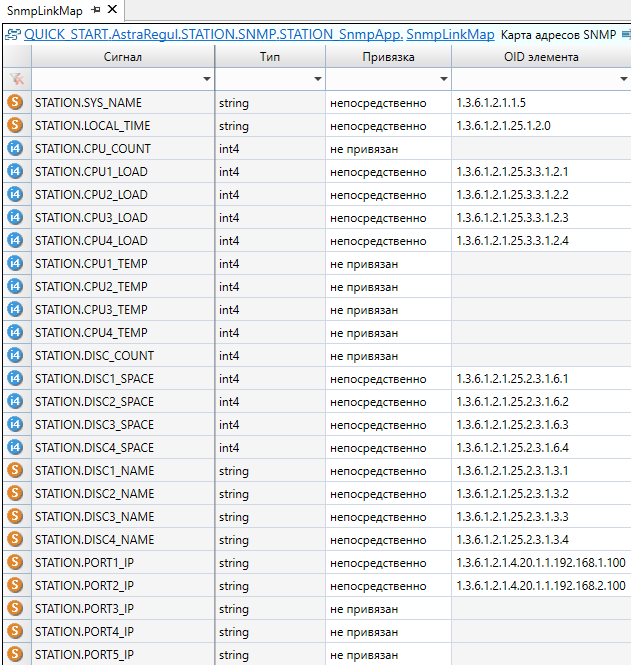Close the SnmpLinkMap tab
631x665 pixels.
tap(112, 10)
